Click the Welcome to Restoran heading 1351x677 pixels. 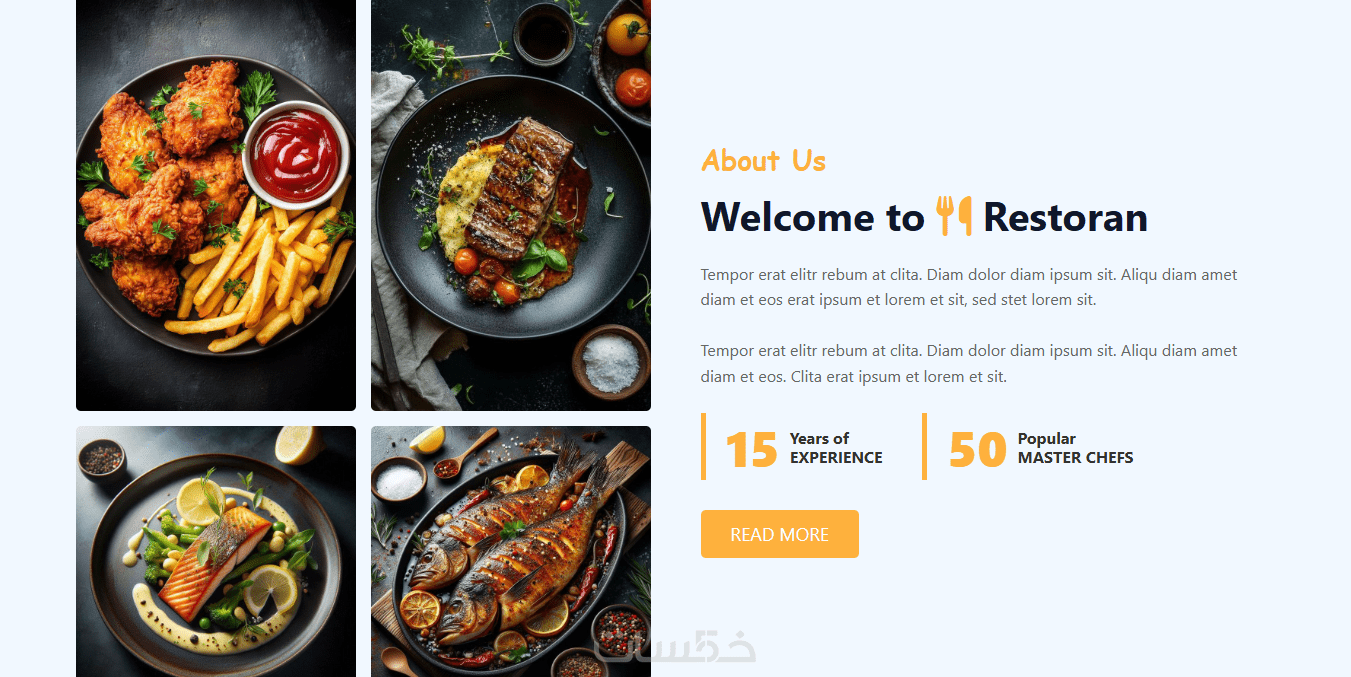pos(924,217)
